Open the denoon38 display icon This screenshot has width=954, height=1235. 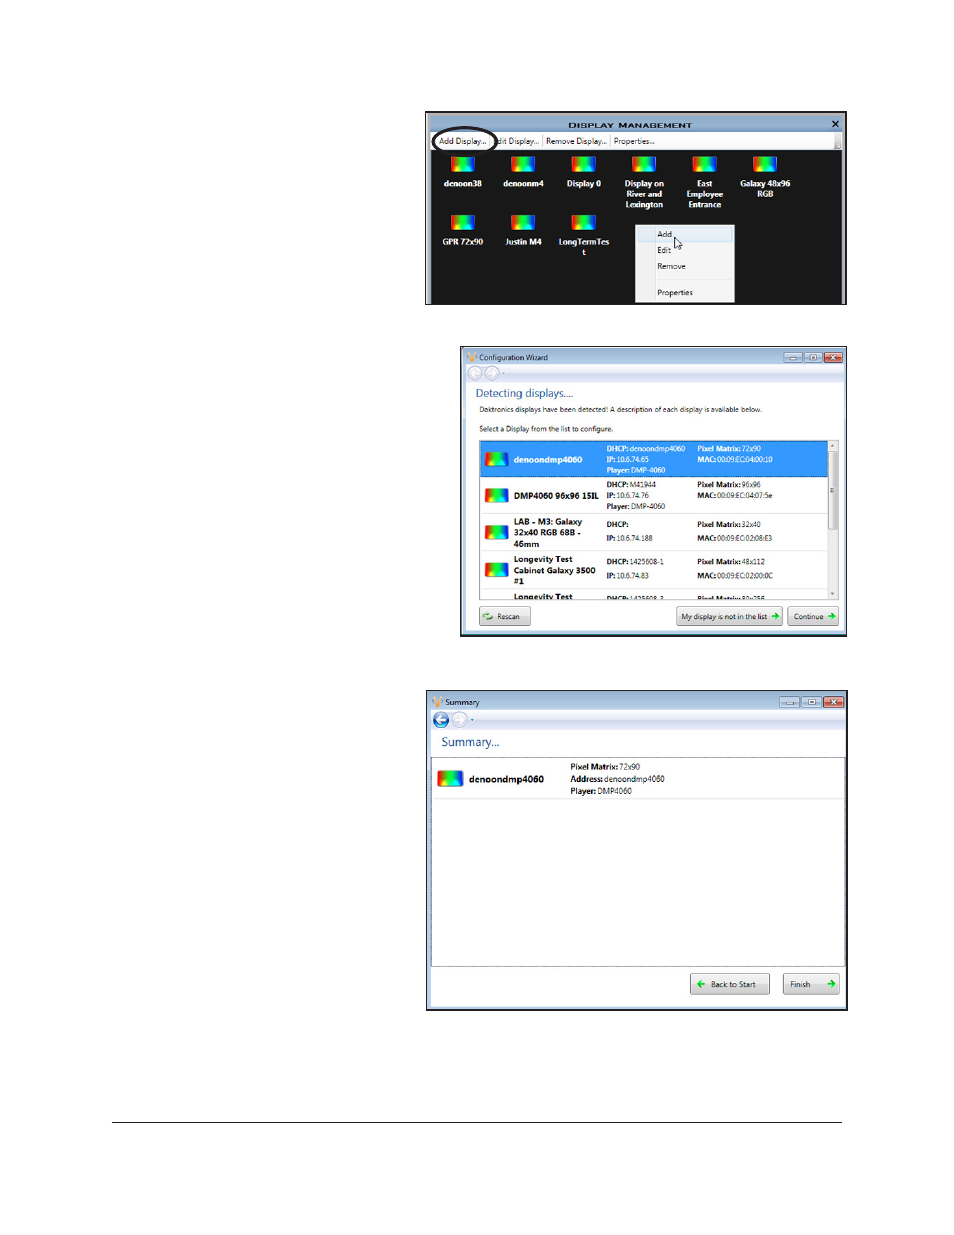462,171
